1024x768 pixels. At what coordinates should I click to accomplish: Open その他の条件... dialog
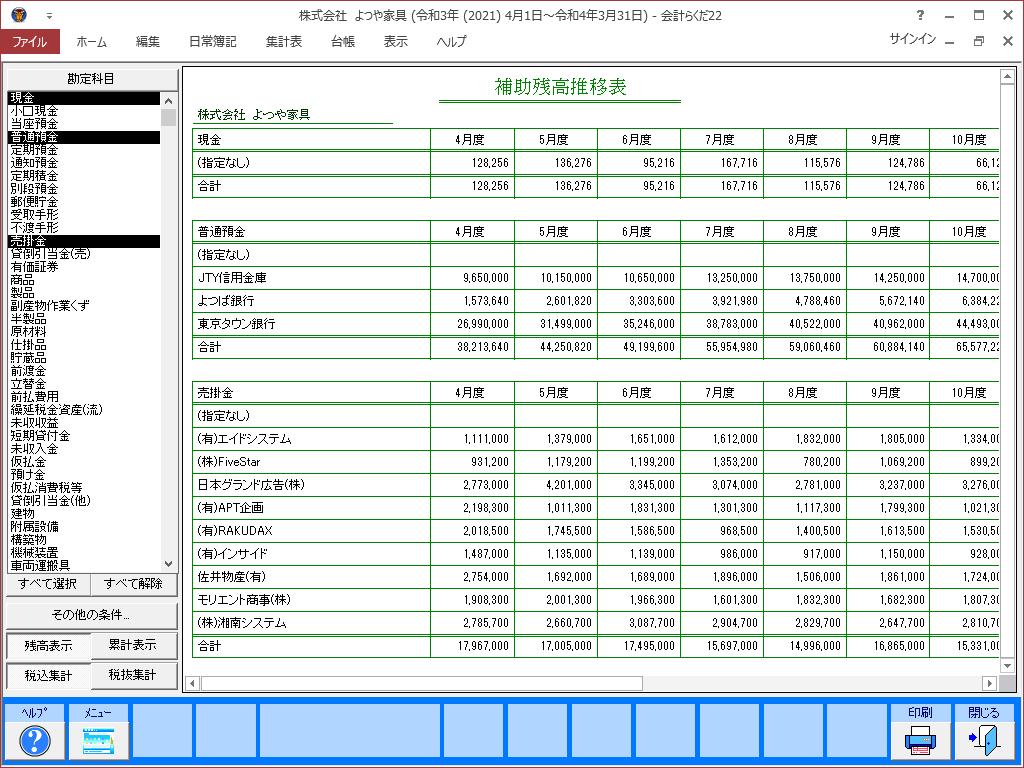(x=91, y=615)
